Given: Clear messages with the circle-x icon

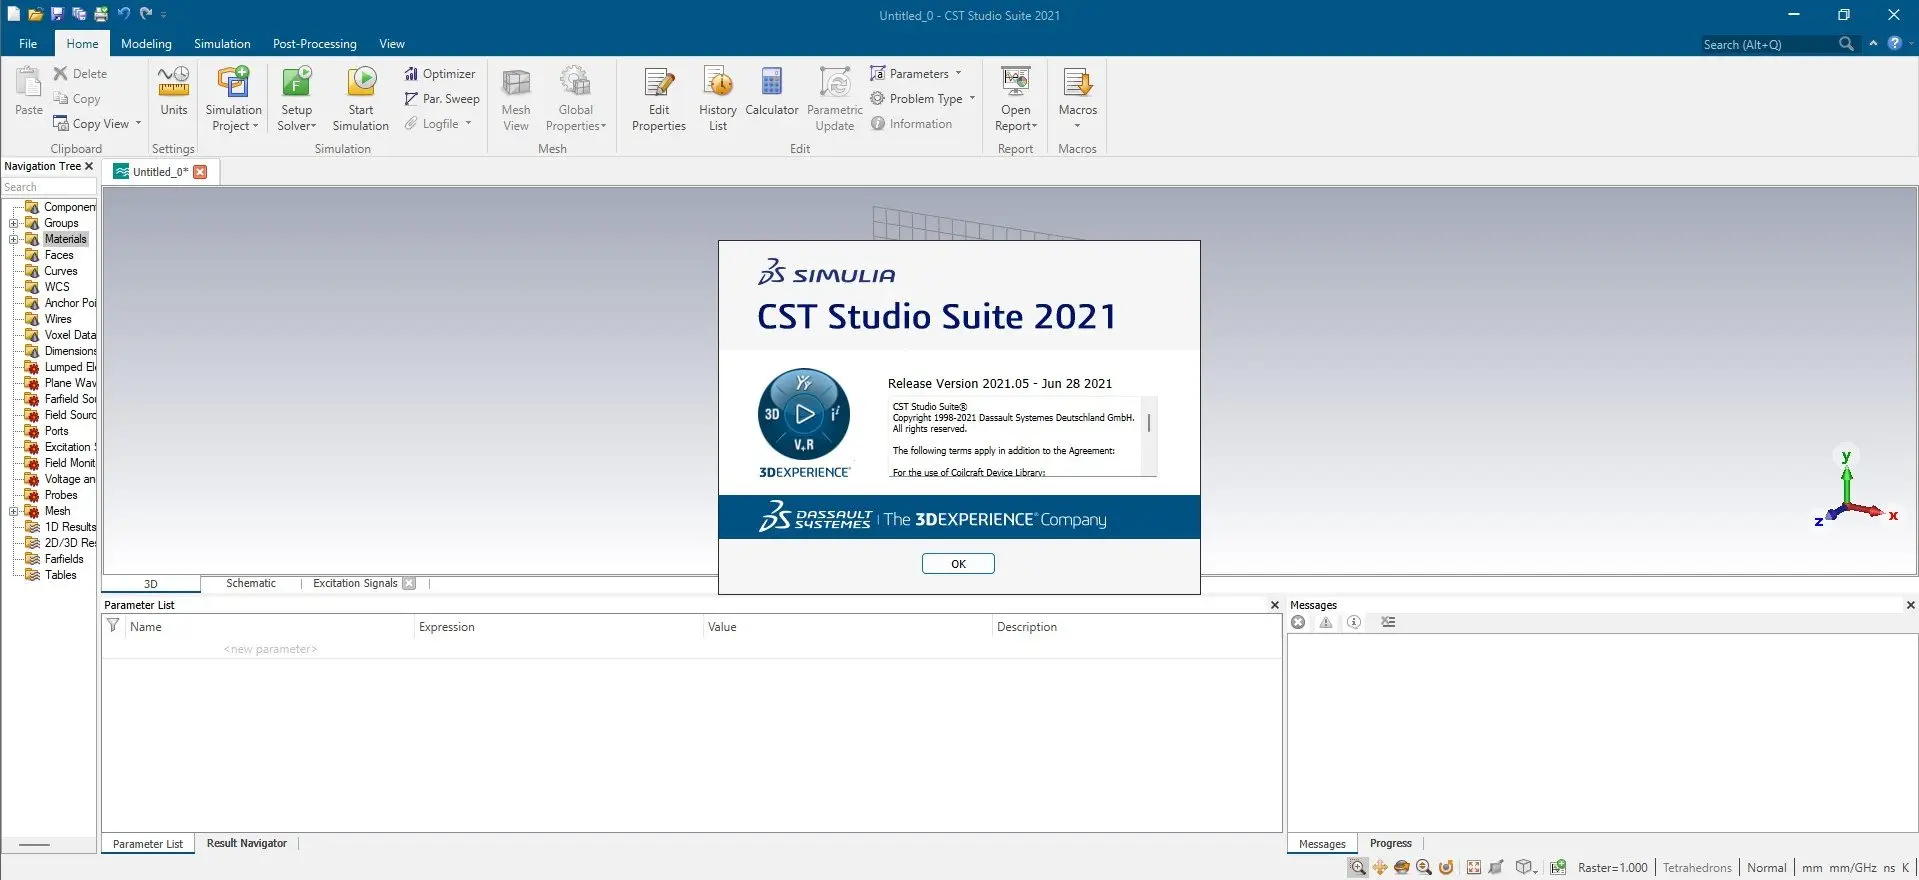Looking at the screenshot, I should coord(1298,622).
